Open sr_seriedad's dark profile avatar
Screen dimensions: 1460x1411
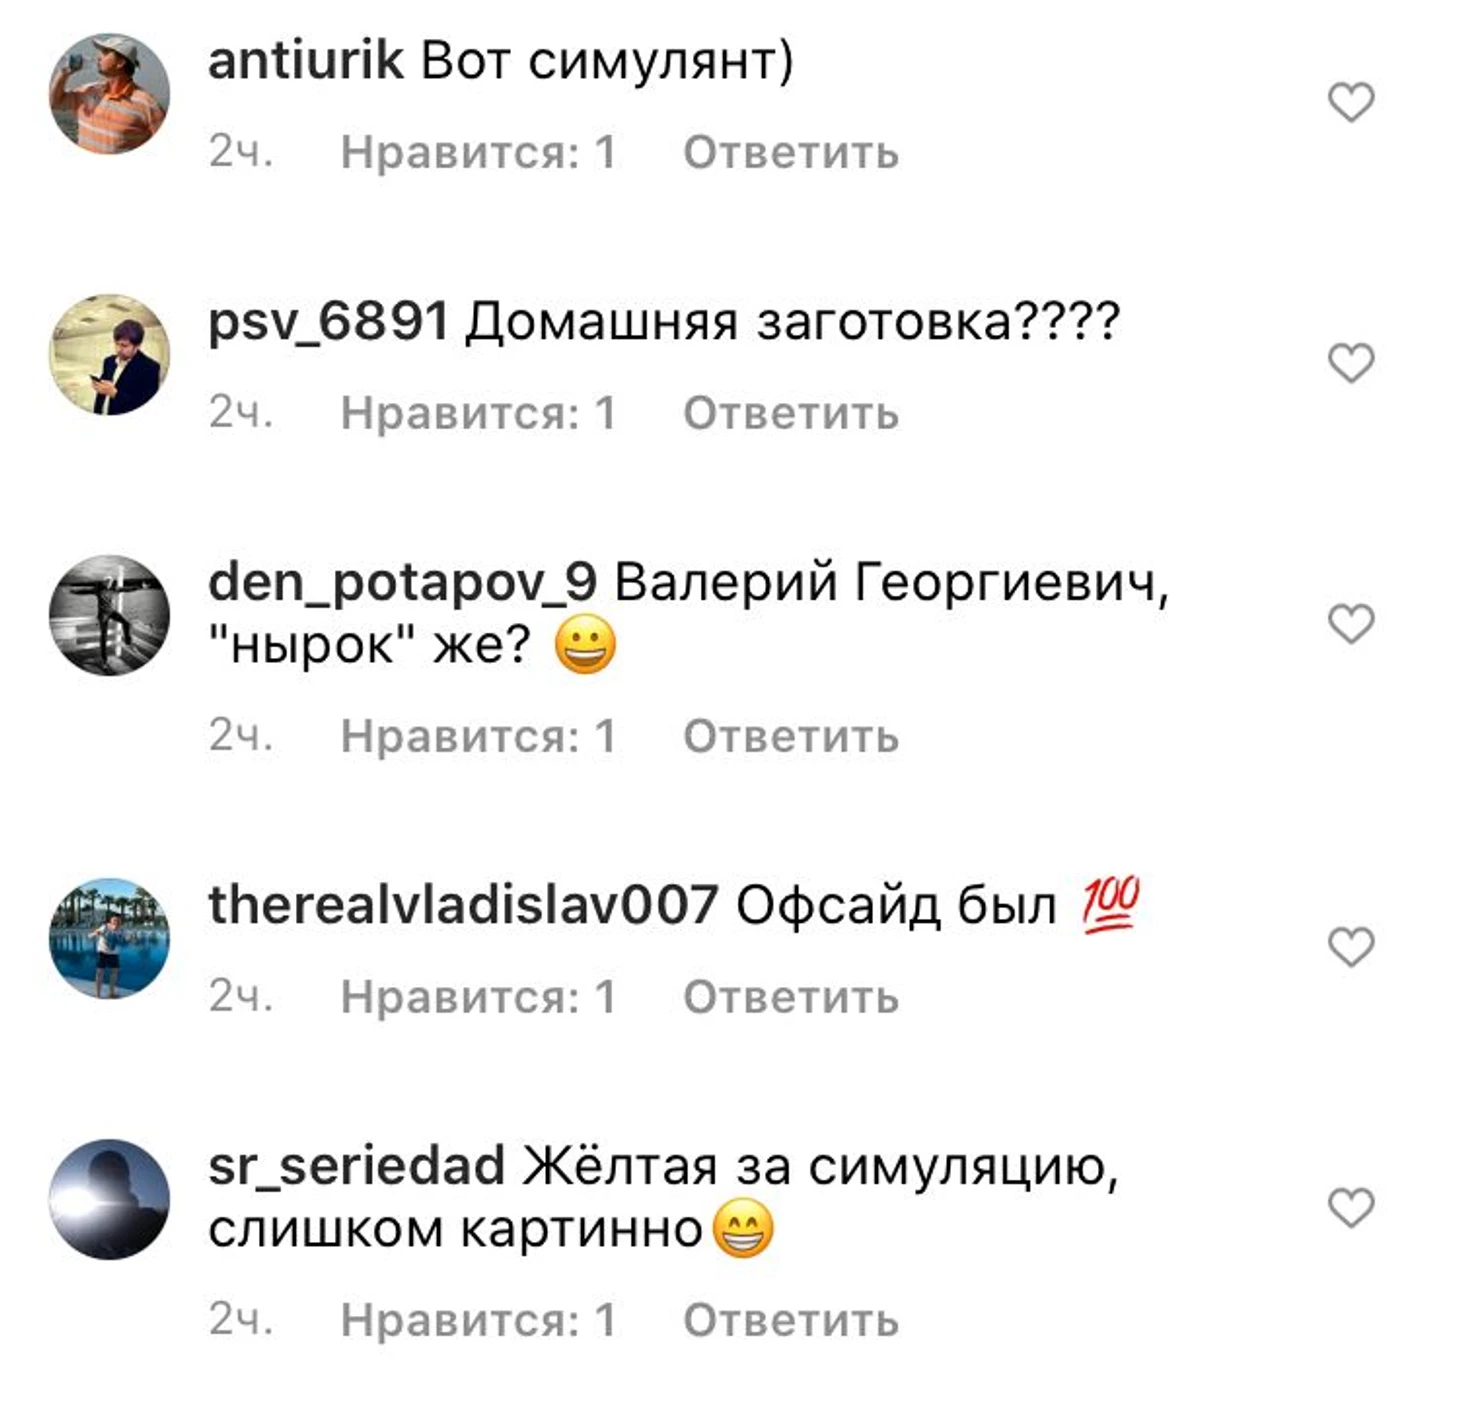(109, 1199)
